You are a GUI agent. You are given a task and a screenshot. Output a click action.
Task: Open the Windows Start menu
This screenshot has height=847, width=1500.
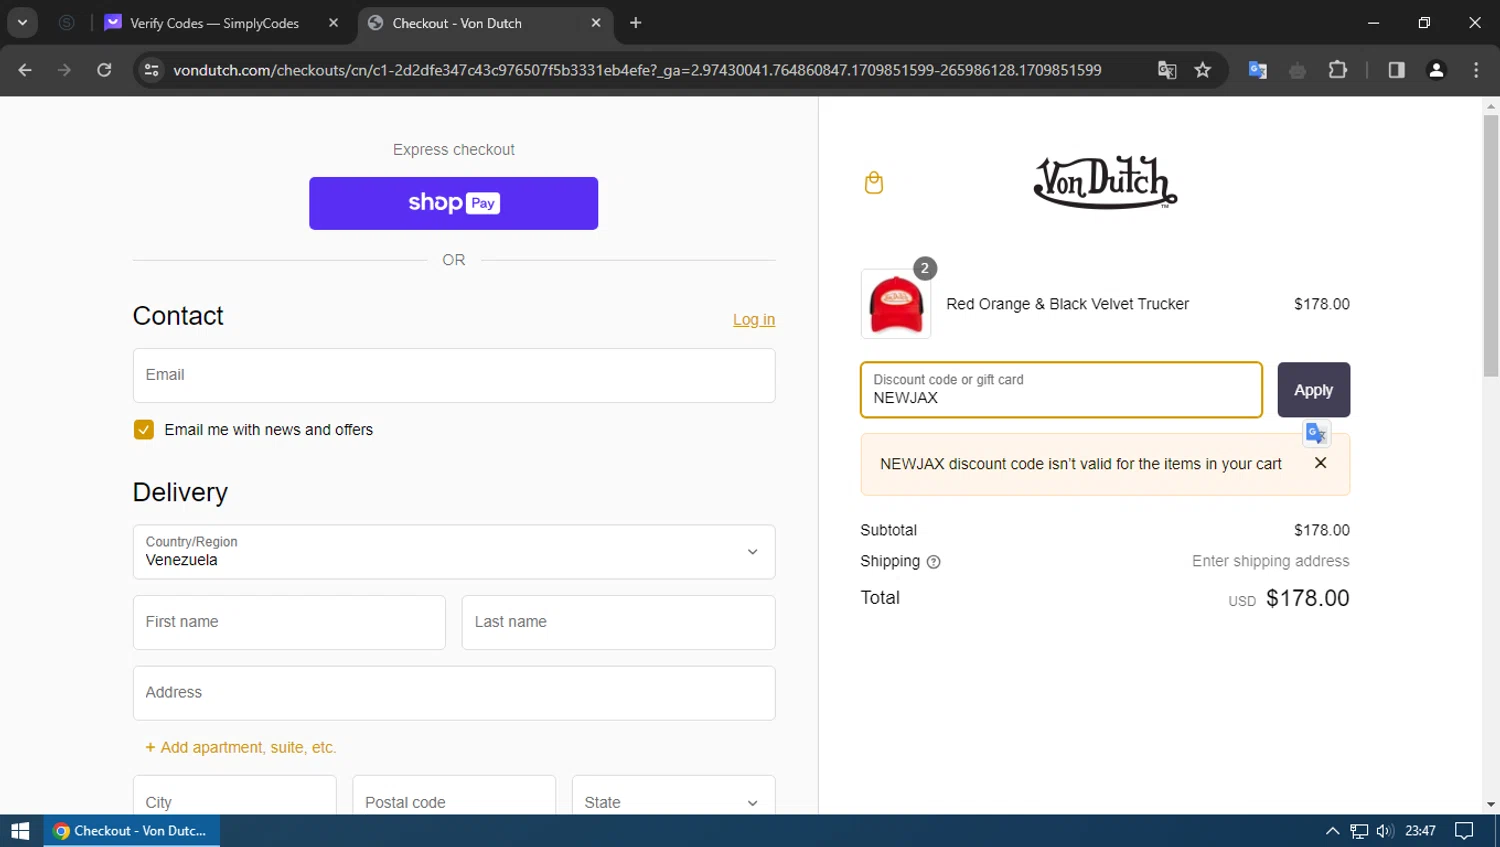pos(20,831)
